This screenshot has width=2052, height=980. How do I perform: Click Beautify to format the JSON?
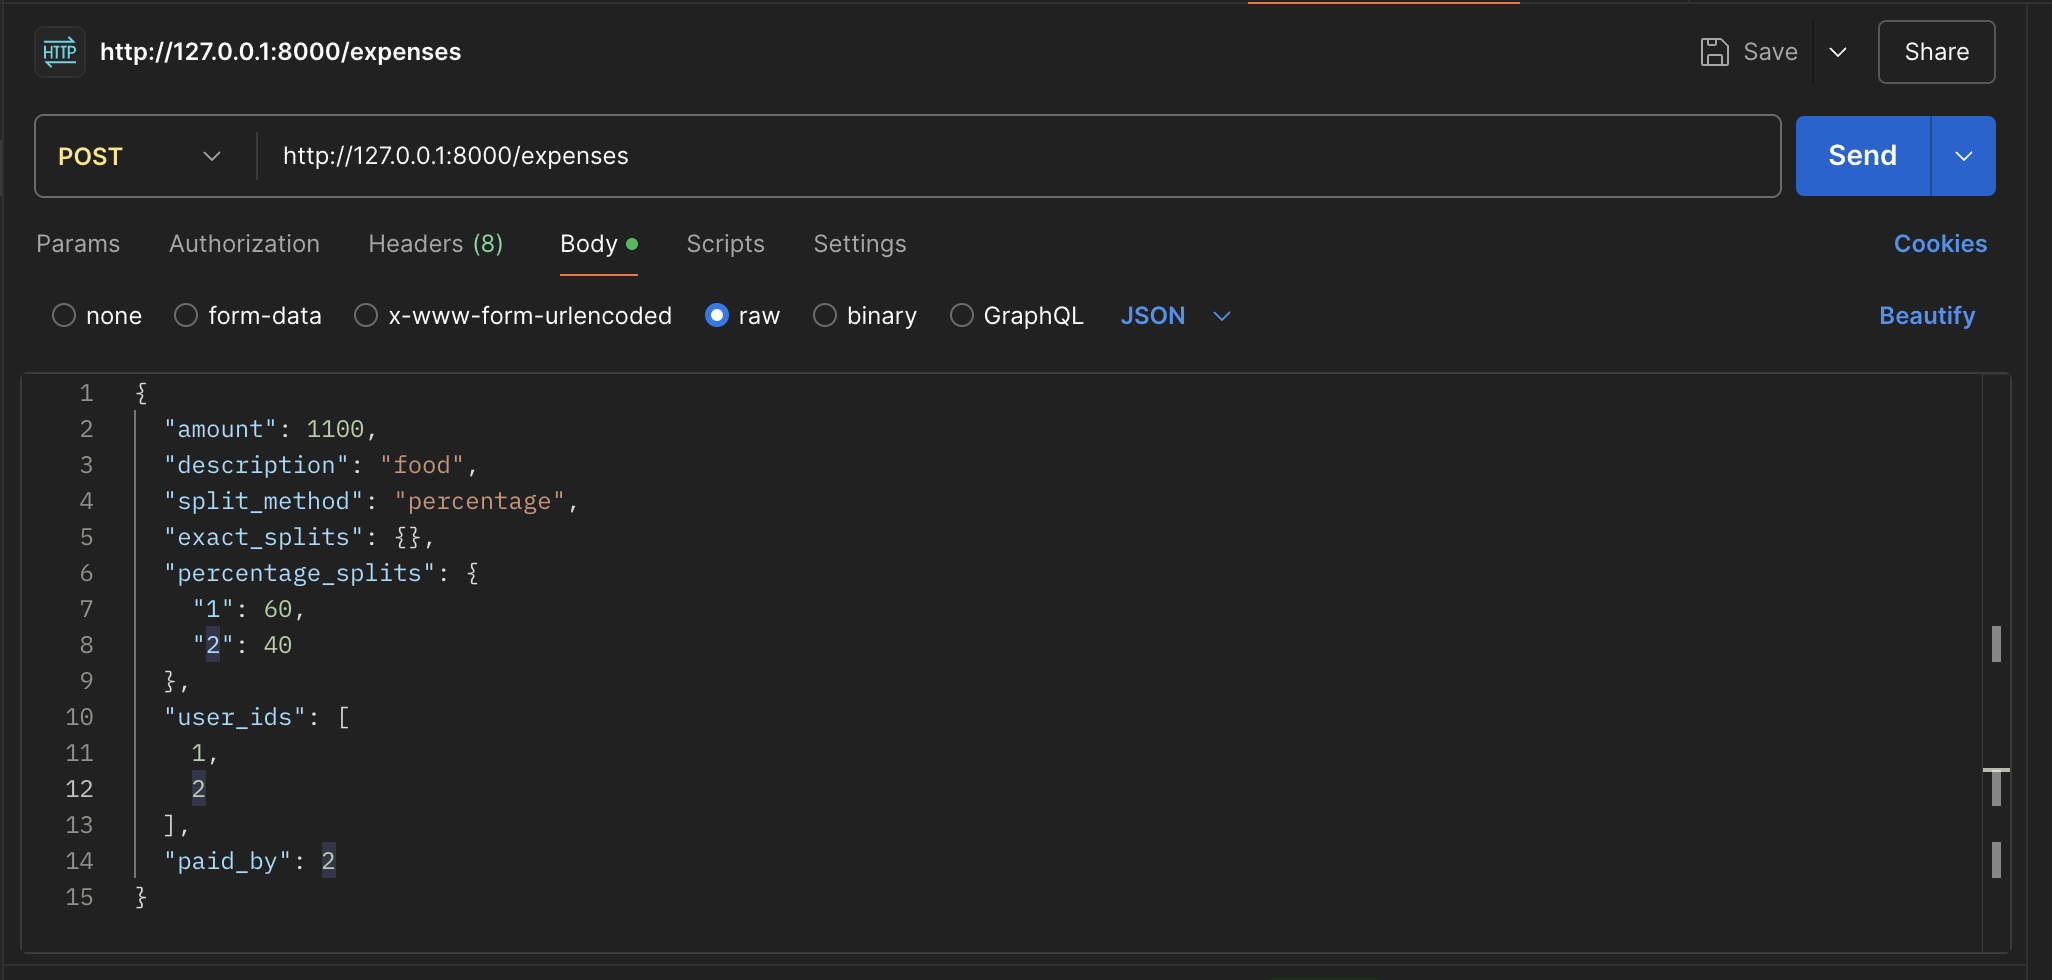(1927, 316)
